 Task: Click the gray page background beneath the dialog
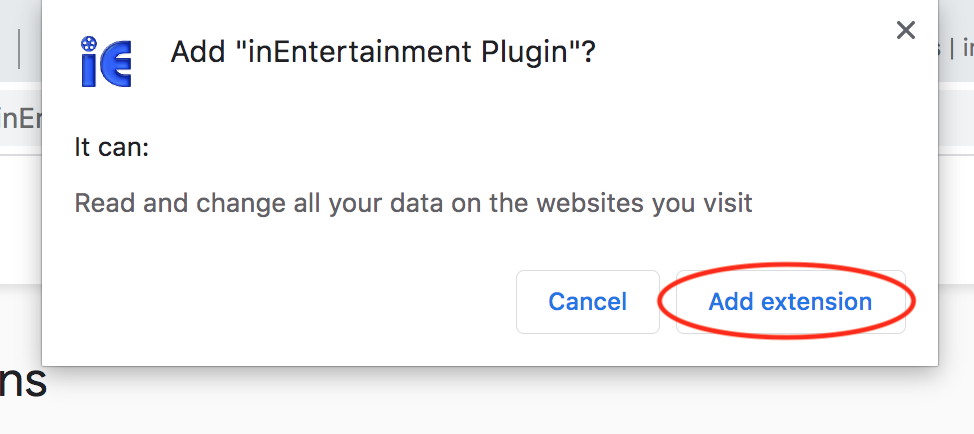[497, 402]
